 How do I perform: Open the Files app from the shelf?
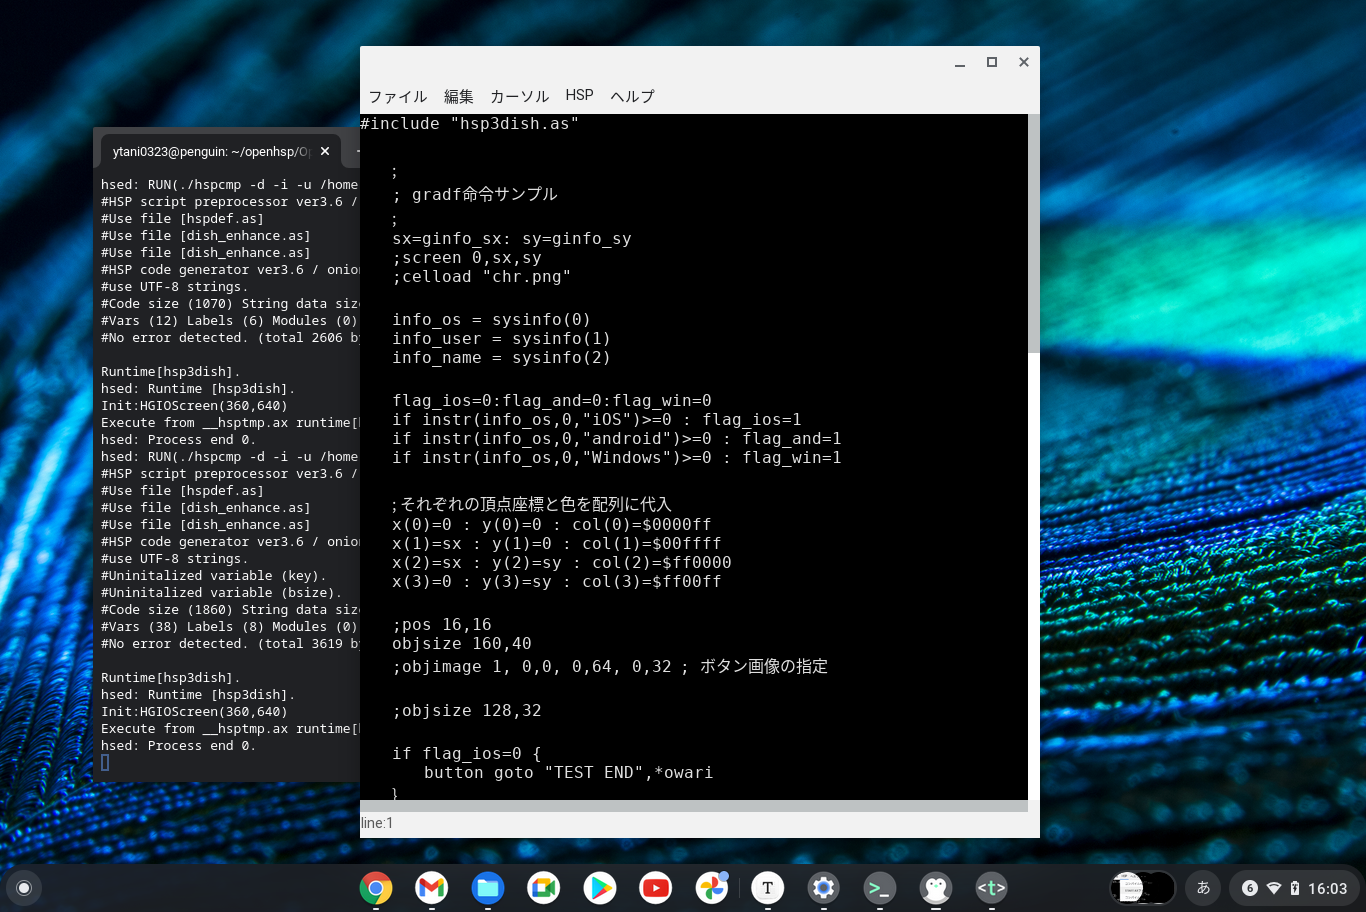pyautogui.click(x=488, y=888)
